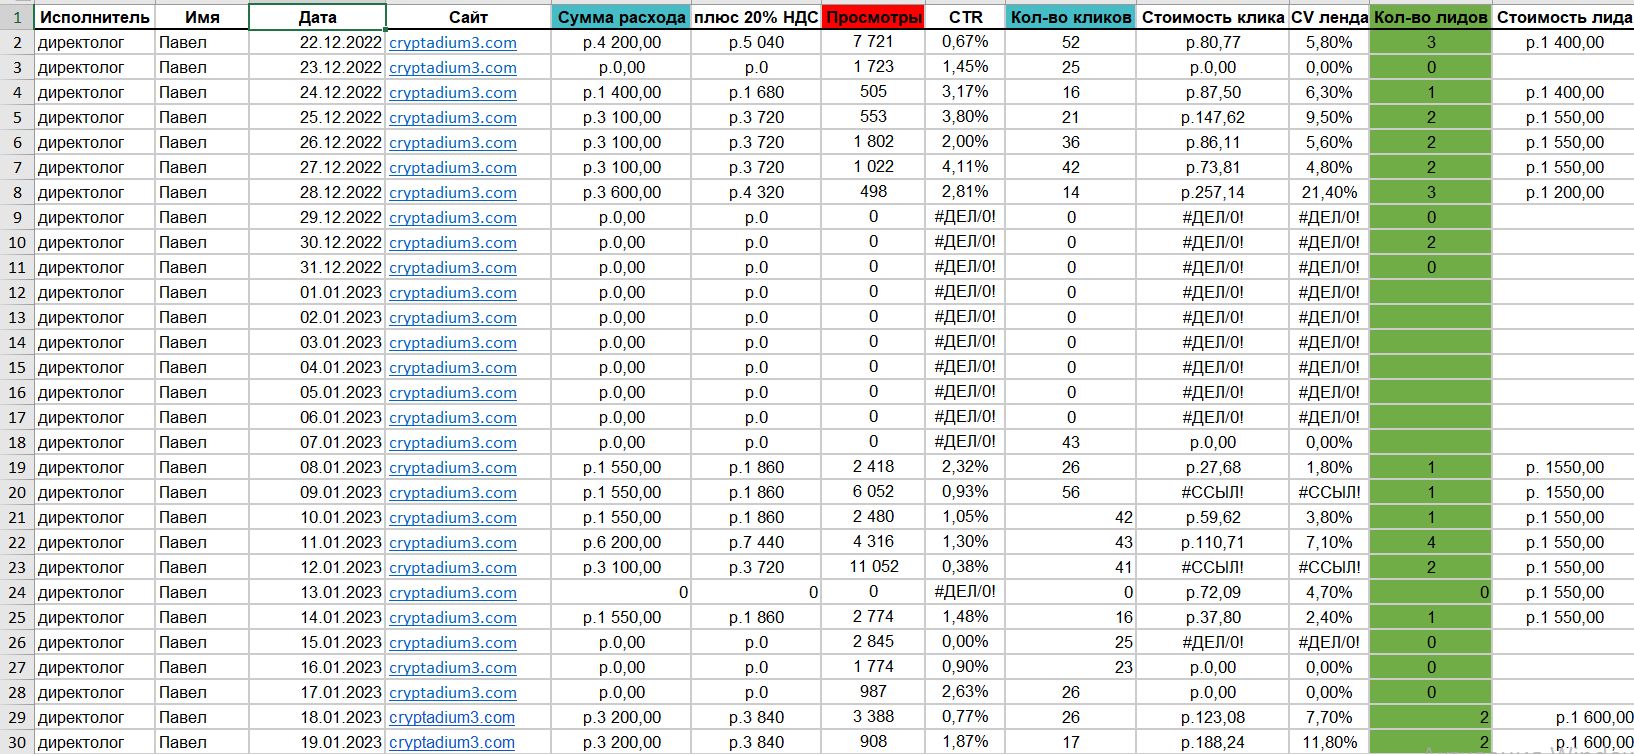Select the views cell "6 052"
1634x754 pixels.
point(873,492)
